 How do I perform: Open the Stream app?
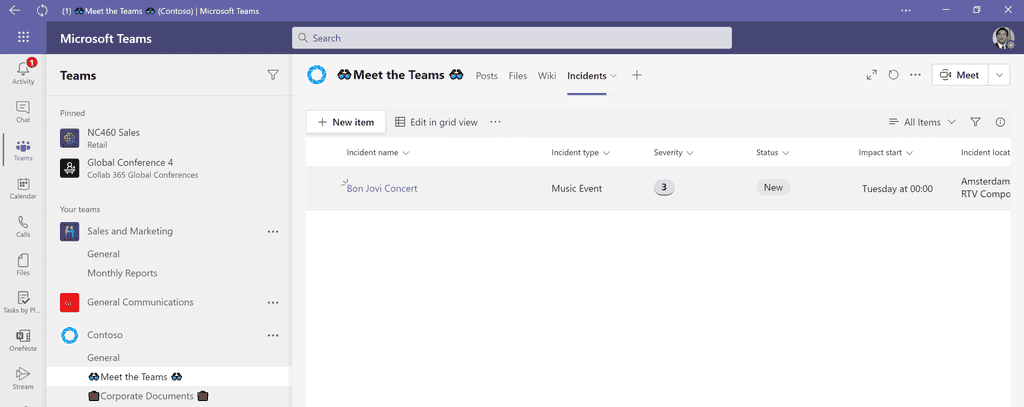click(23, 379)
